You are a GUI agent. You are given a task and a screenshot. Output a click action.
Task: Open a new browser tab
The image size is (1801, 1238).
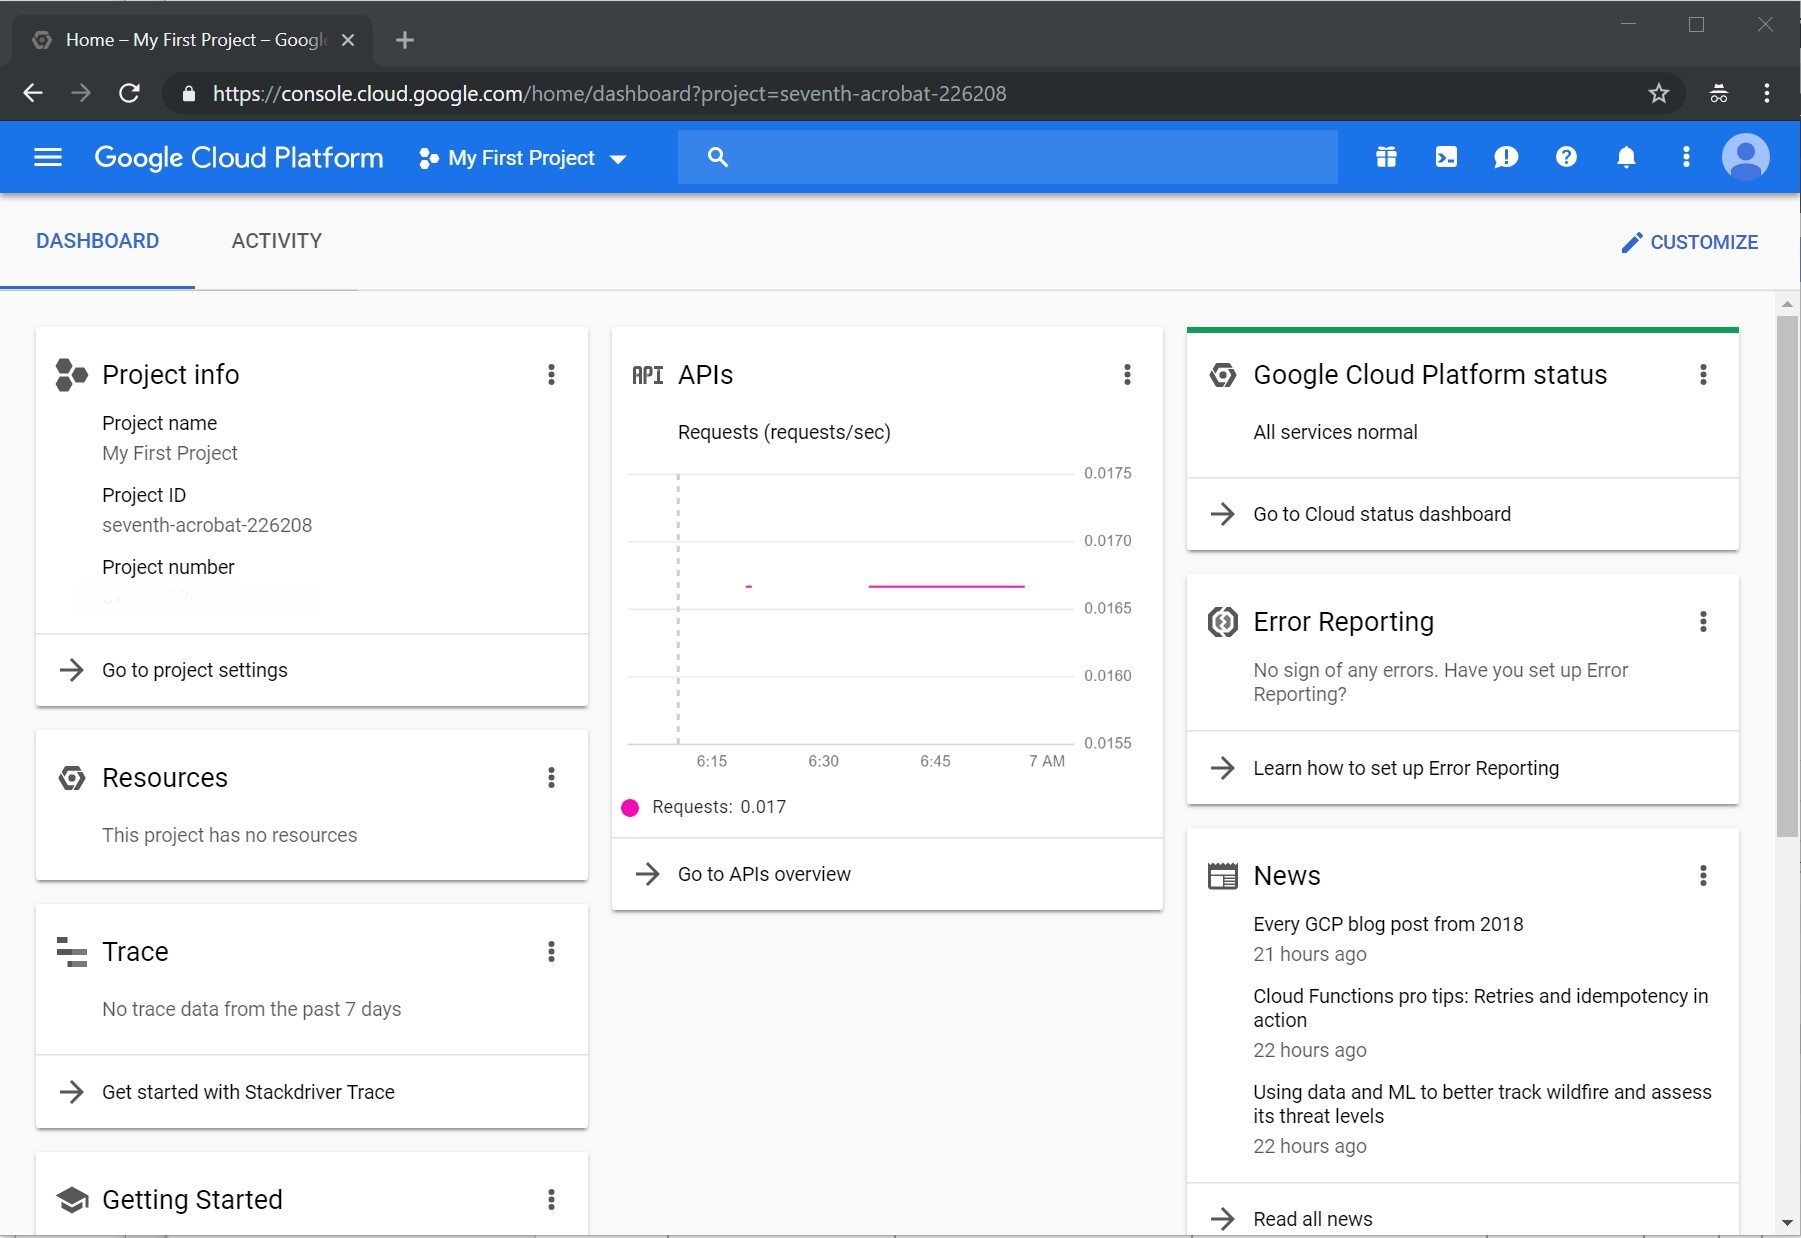coord(404,40)
